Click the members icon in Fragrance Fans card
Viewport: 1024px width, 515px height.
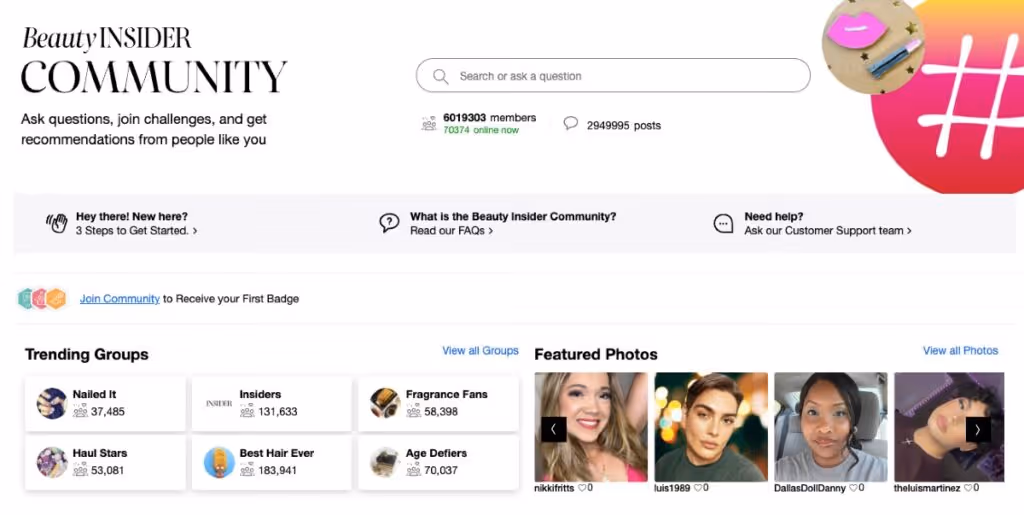coord(413,411)
